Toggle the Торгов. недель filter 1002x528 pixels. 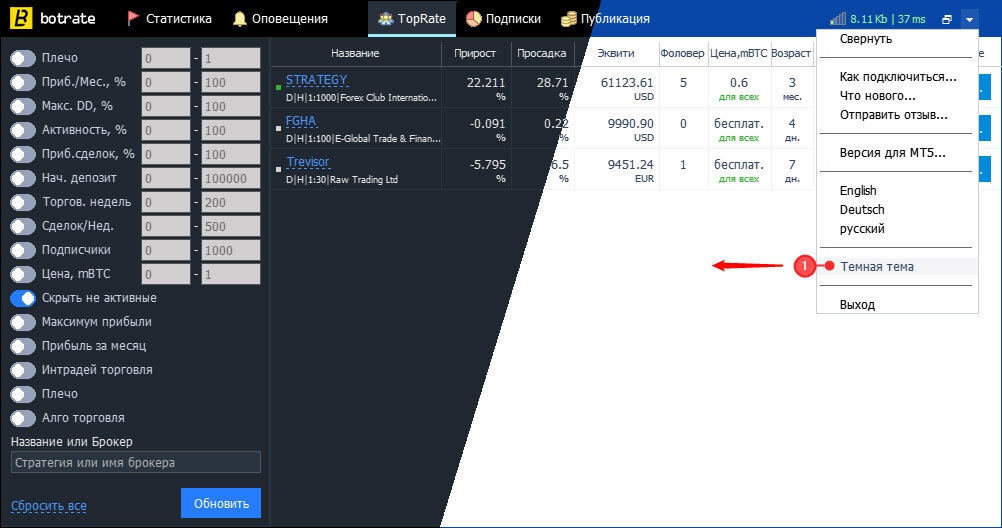pos(23,203)
